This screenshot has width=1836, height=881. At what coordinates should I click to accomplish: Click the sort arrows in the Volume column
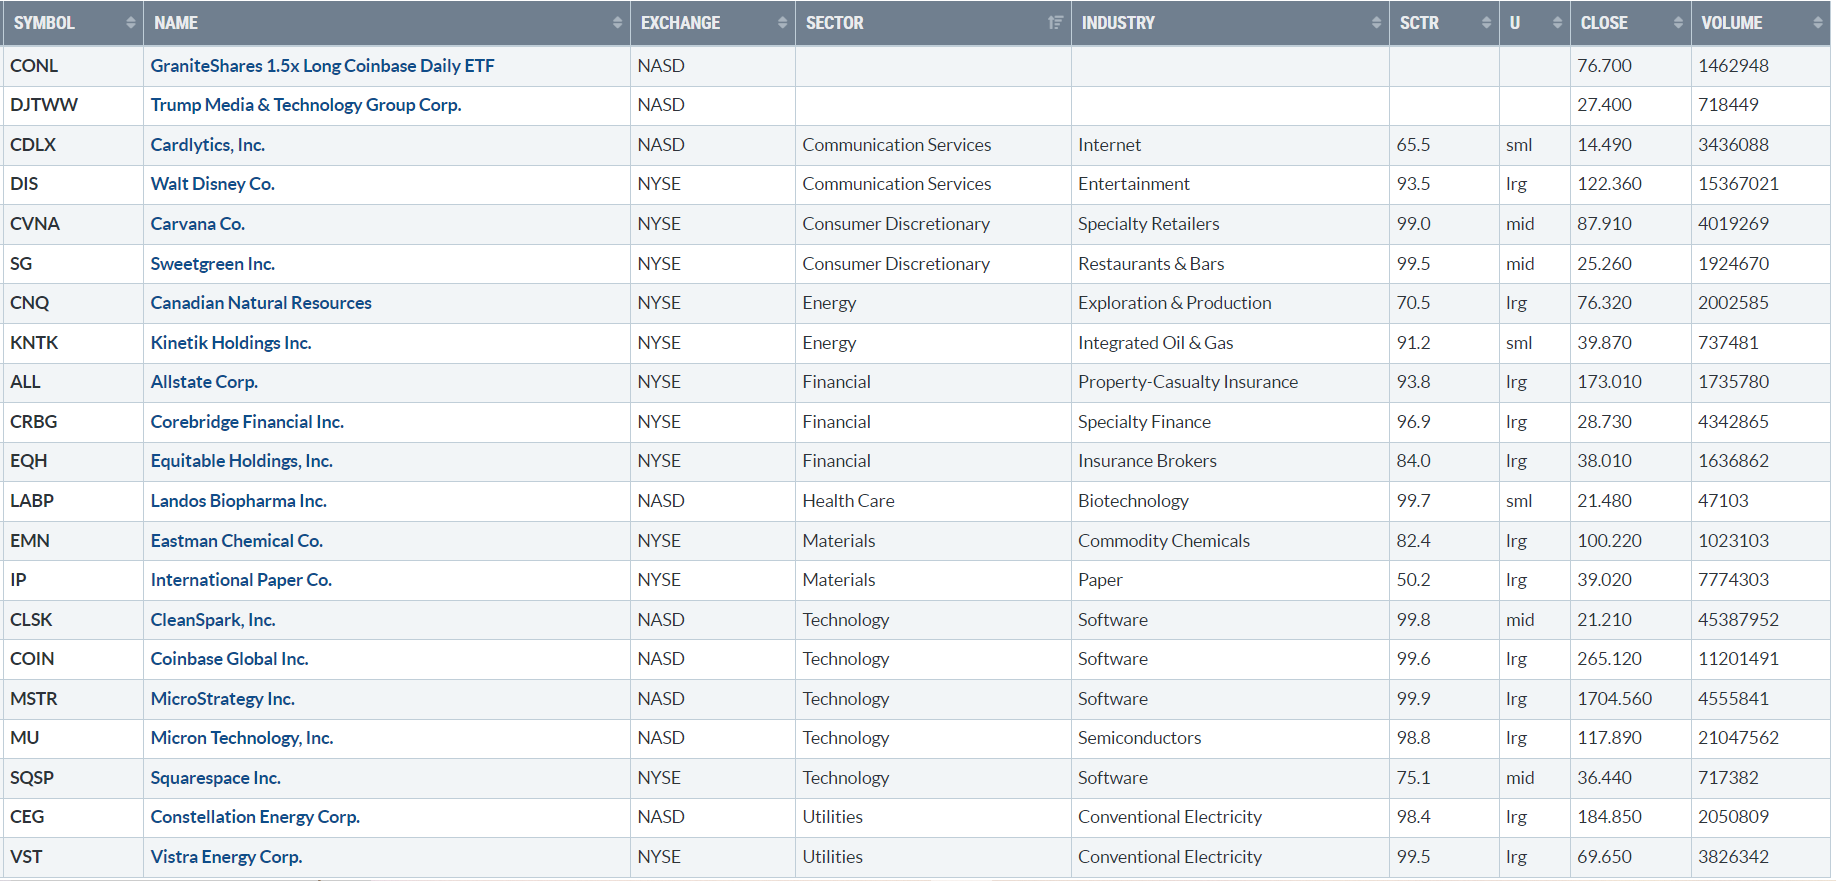(x=1817, y=23)
